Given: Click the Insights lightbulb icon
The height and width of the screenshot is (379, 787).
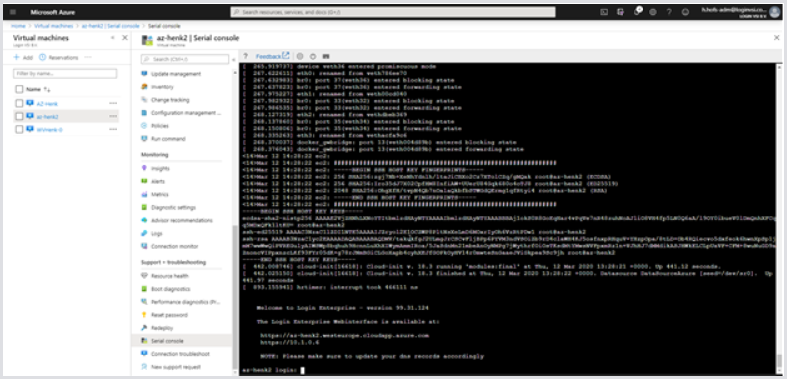Looking at the screenshot, I should pyautogui.click(x=144, y=168).
